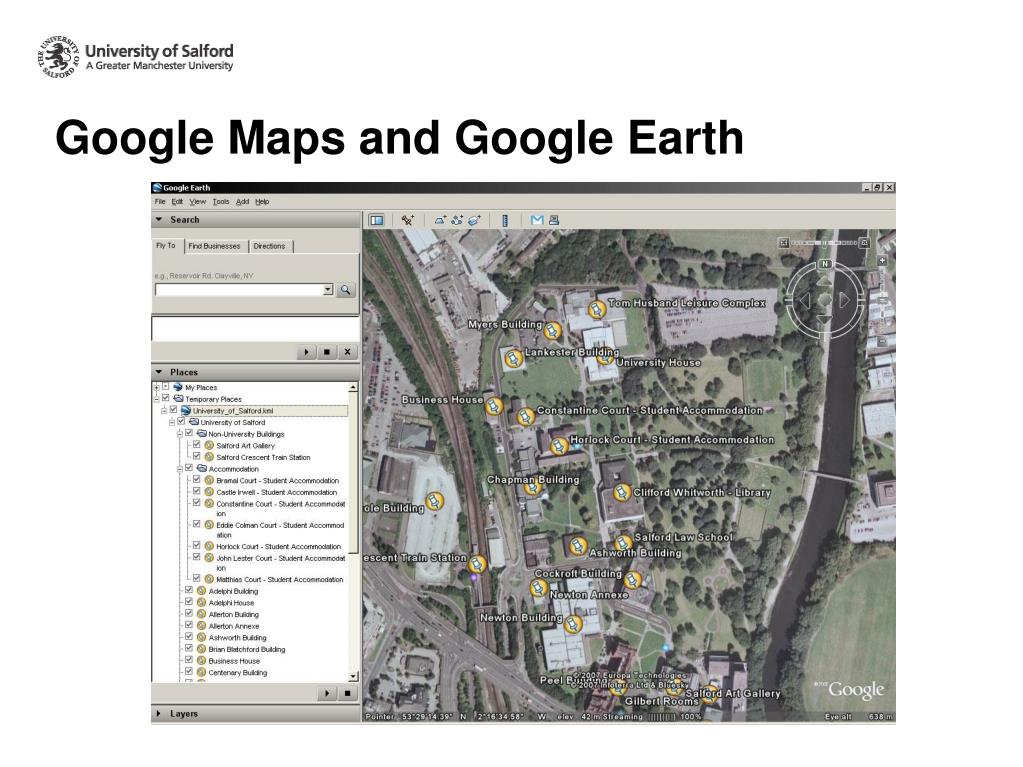
Task: Click the navigation ring left arrow
Action: click(805, 300)
